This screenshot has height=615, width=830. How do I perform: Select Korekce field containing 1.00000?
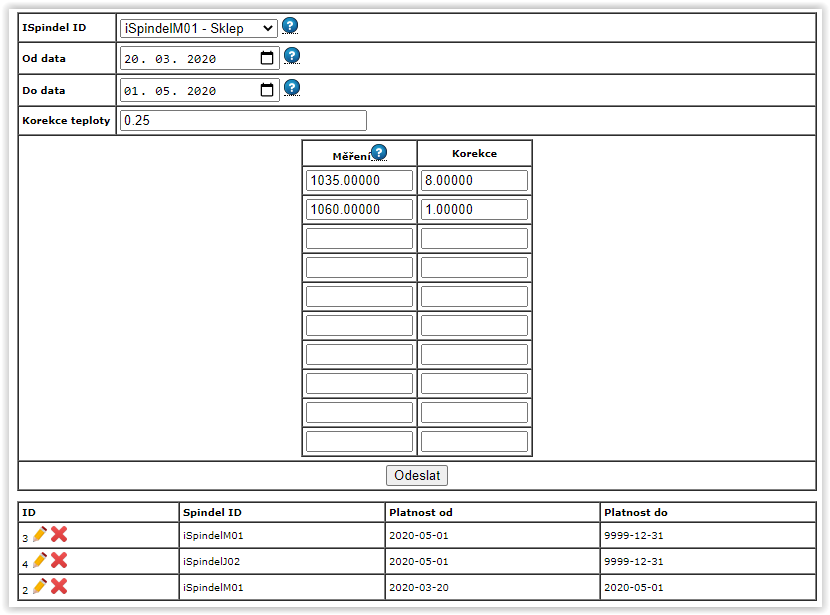[474, 210]
